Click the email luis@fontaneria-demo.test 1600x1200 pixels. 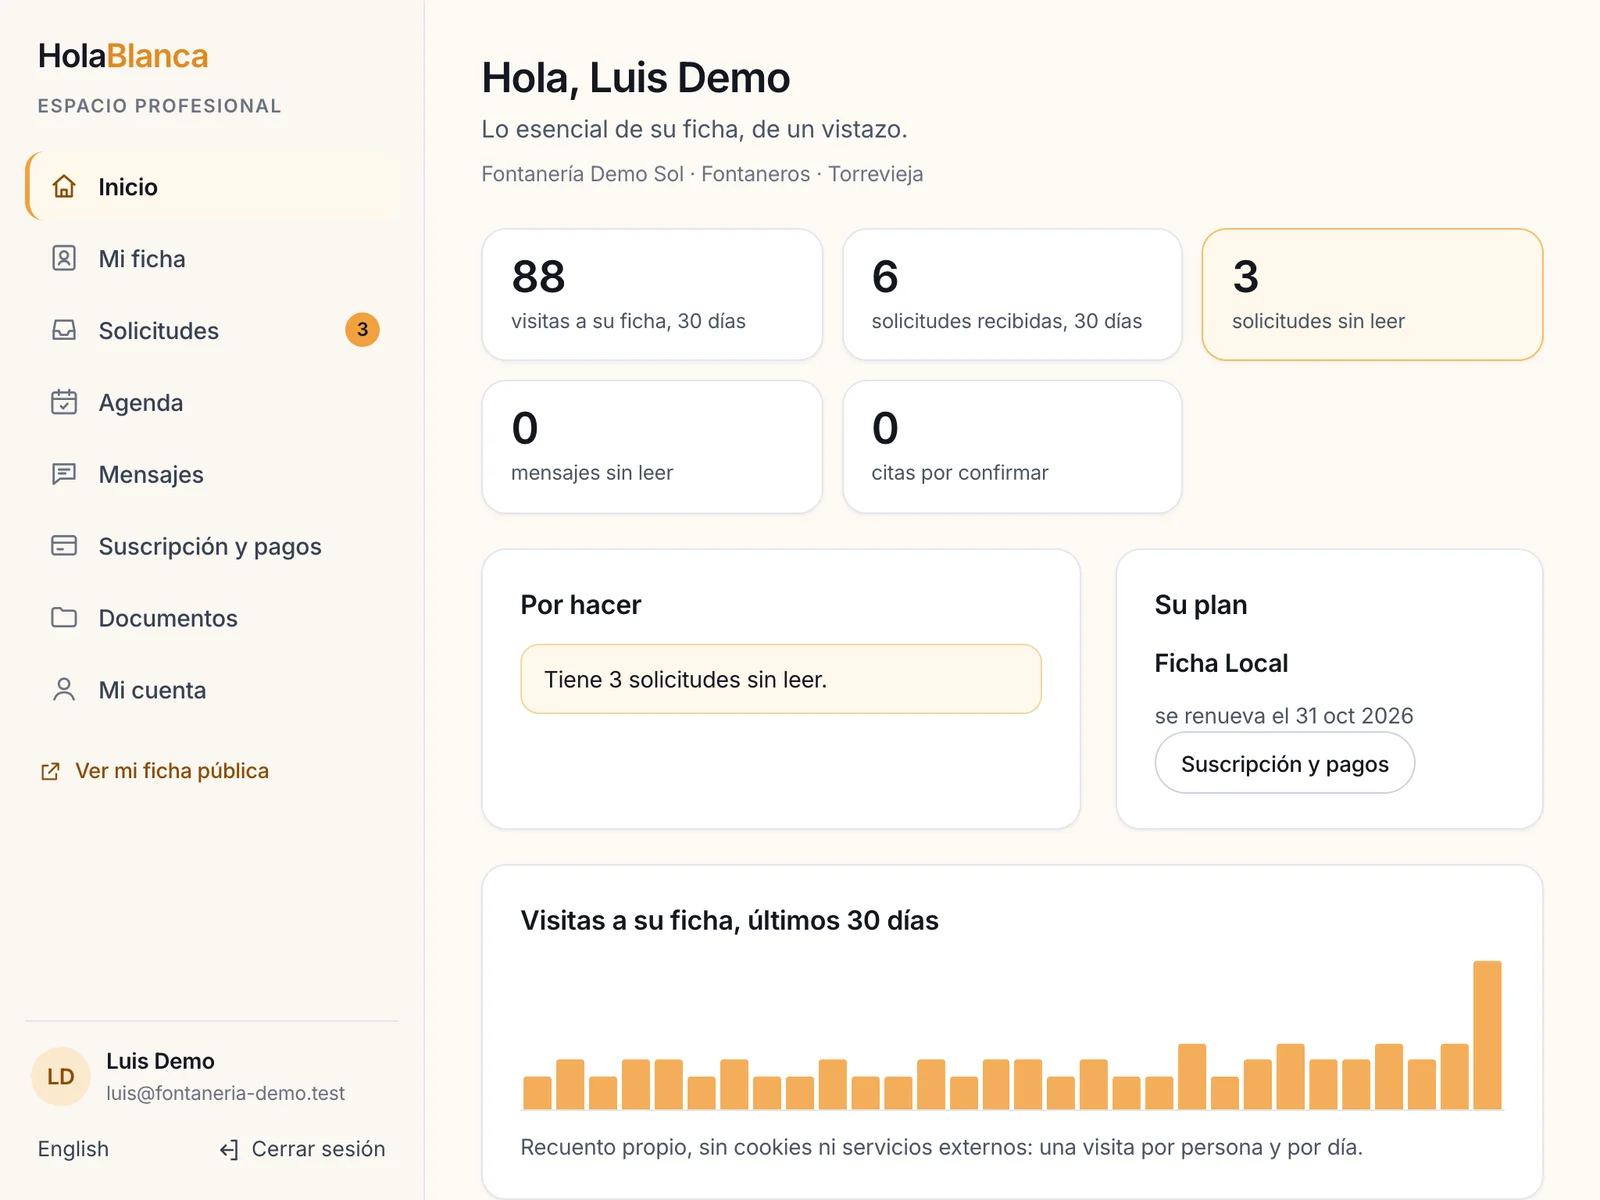tap(226, 1094)
